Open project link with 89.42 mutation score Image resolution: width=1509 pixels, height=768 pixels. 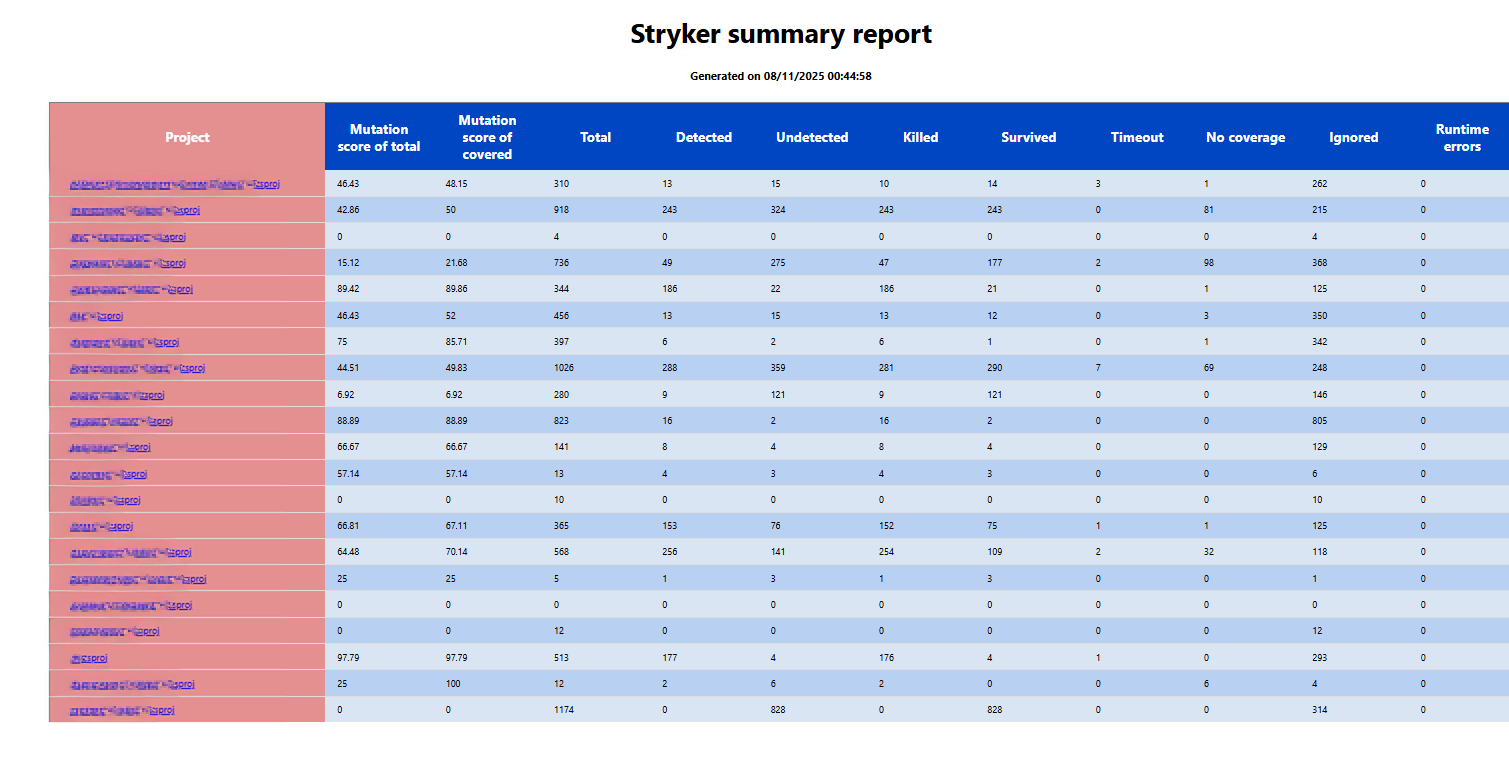(131, 290)
